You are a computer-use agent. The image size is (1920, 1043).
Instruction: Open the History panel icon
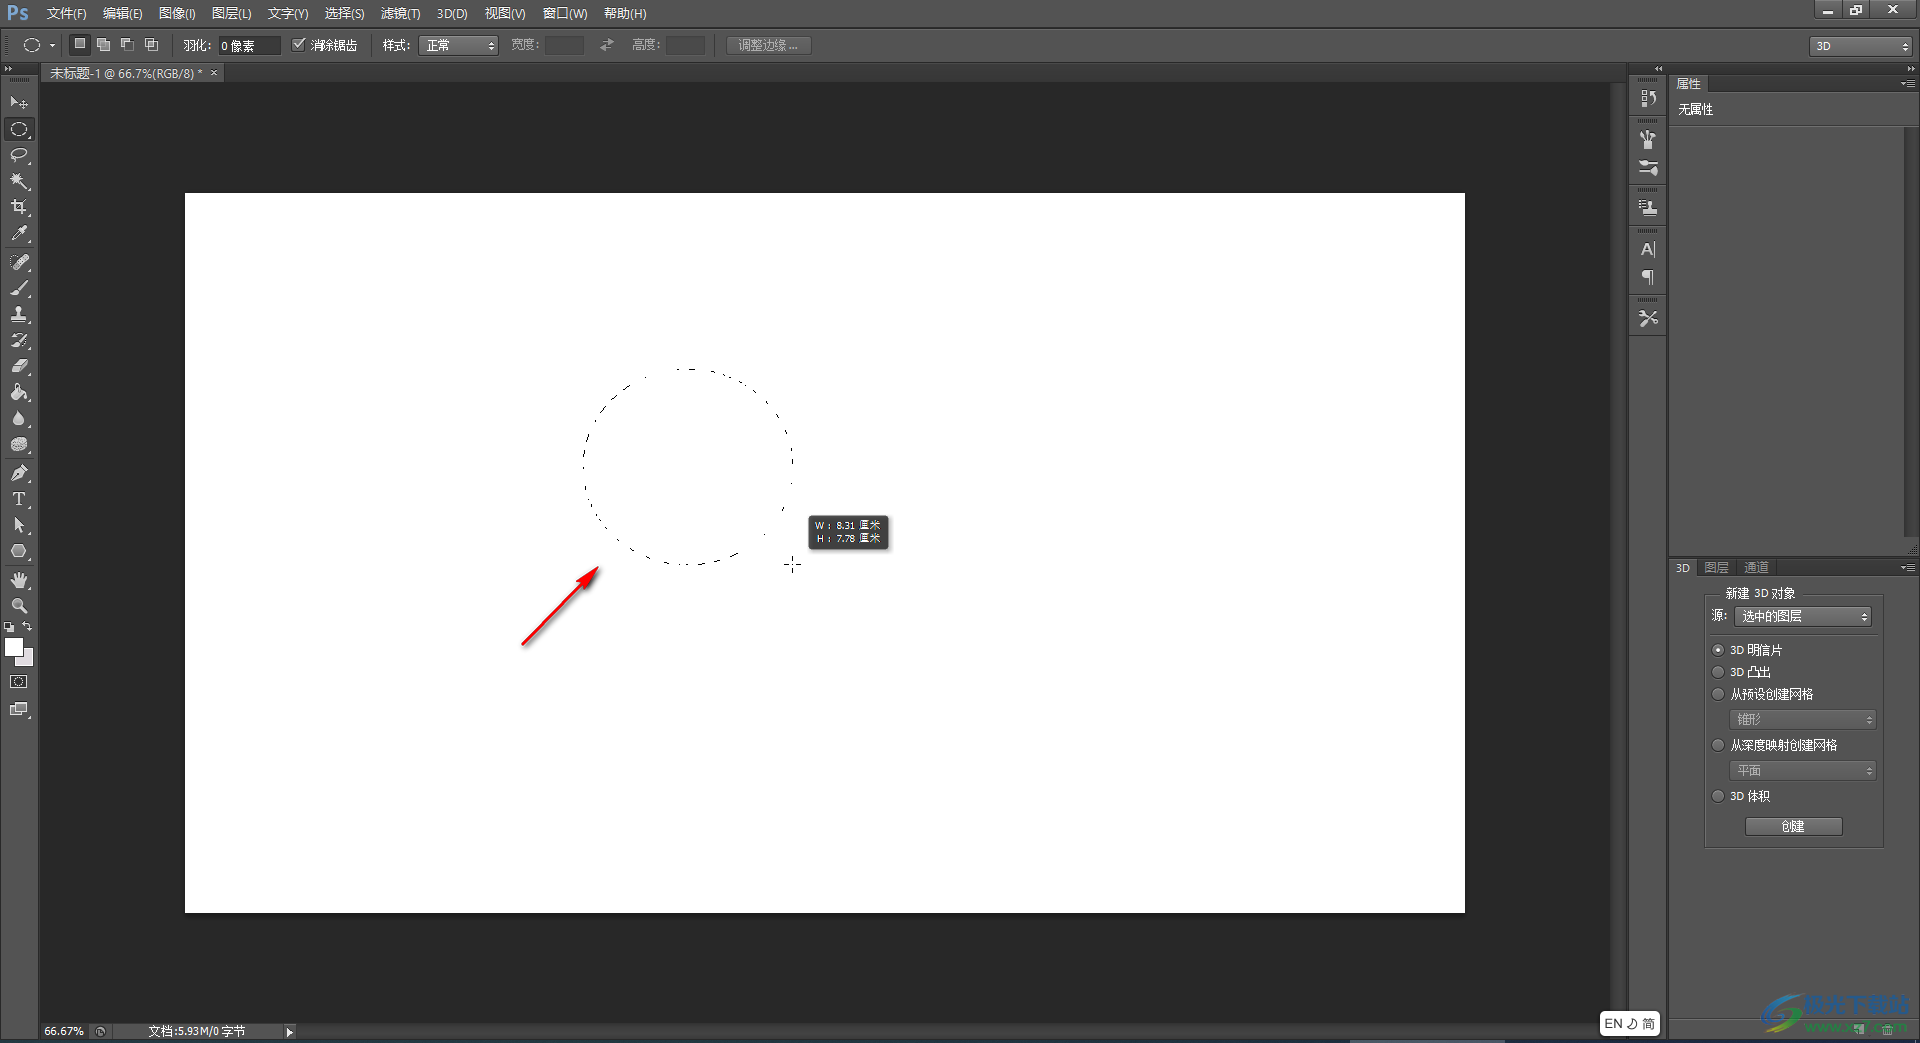click(x=1648, y=98)
